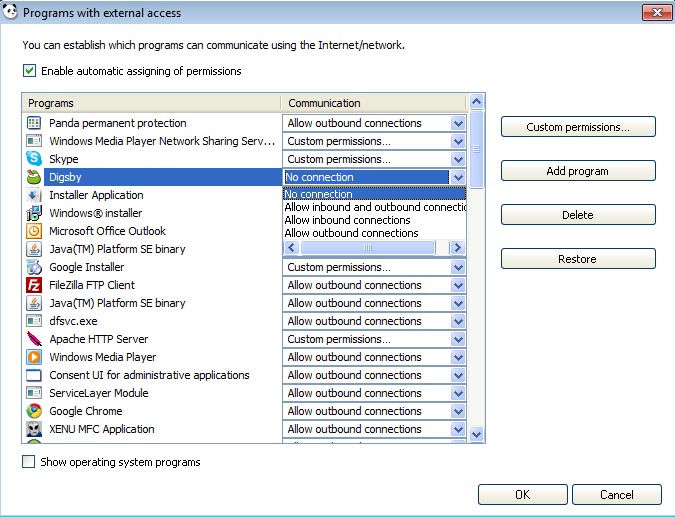
Task: Click the Communication column header
Action: click(x=374, y=103)
